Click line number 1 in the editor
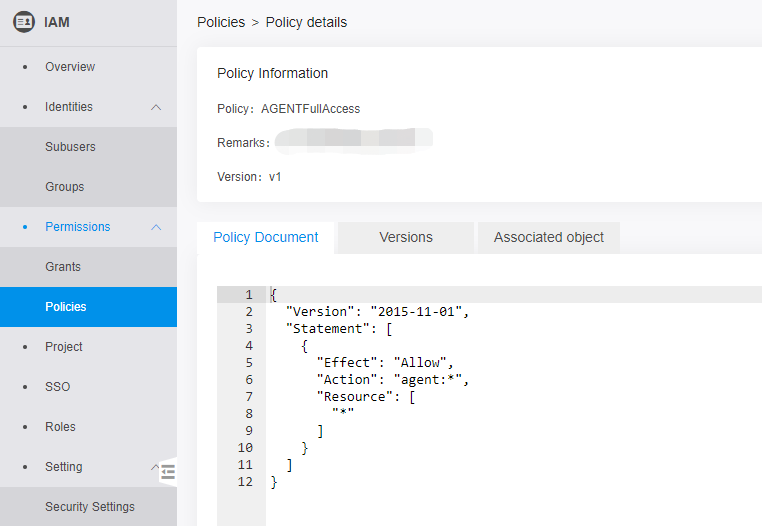The width and height of the screenshot is (762, 526). click(249, 295)
